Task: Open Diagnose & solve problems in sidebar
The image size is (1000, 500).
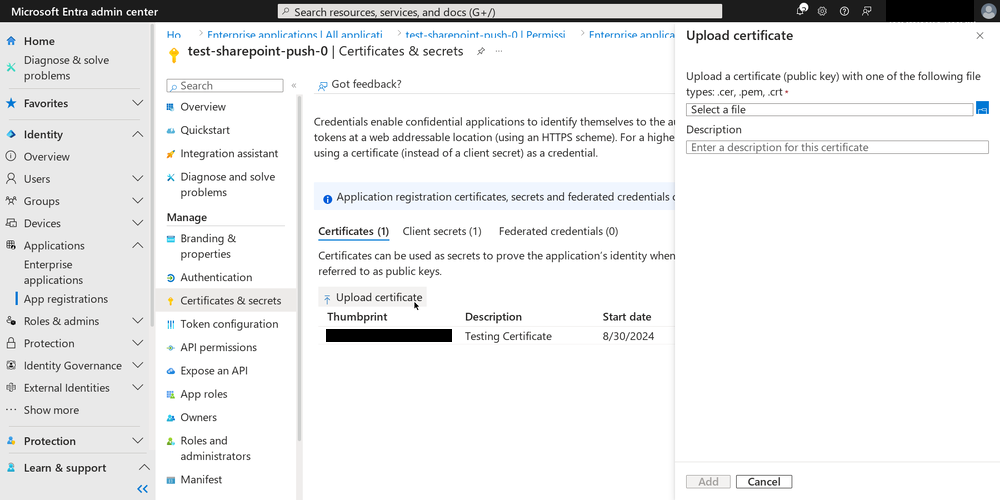Action: click(x=66, y=68)
